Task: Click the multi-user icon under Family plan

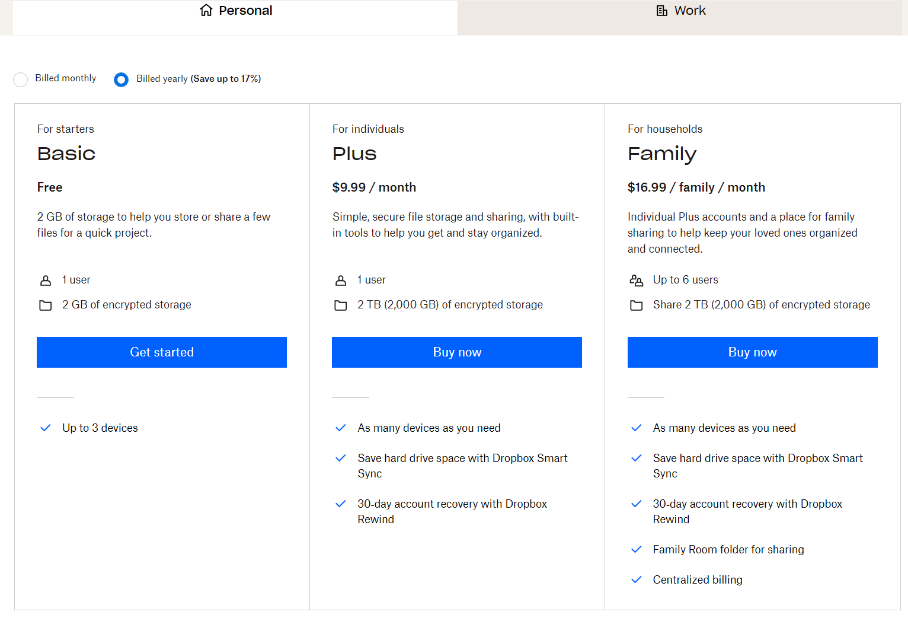Action: (x=636, y=281)
